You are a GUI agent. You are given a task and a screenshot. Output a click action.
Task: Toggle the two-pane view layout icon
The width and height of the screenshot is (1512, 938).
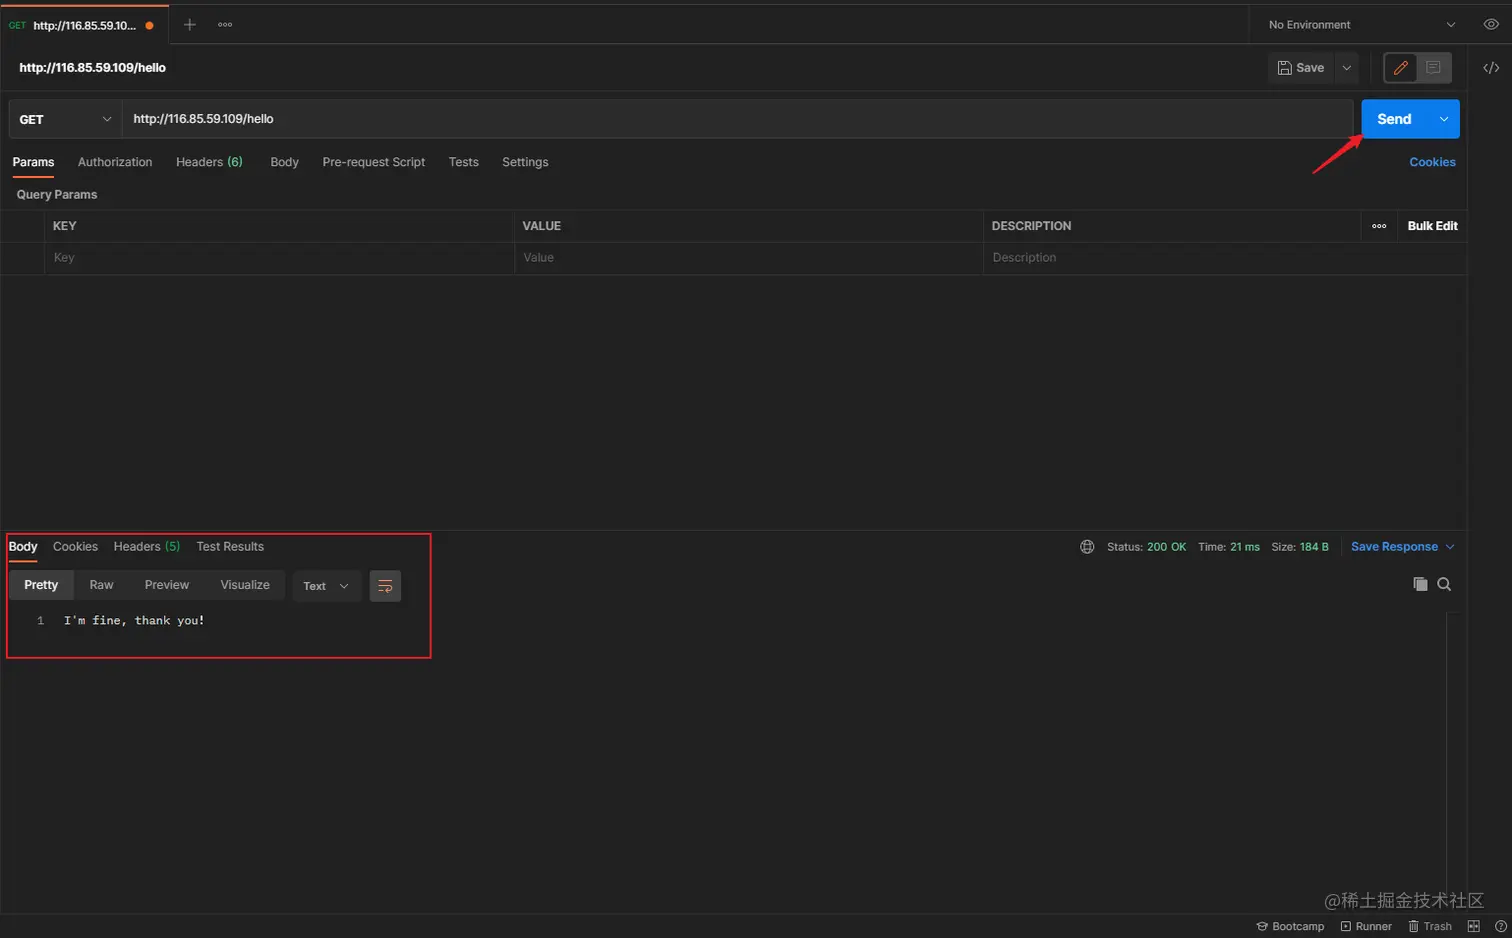(1474, 926)
